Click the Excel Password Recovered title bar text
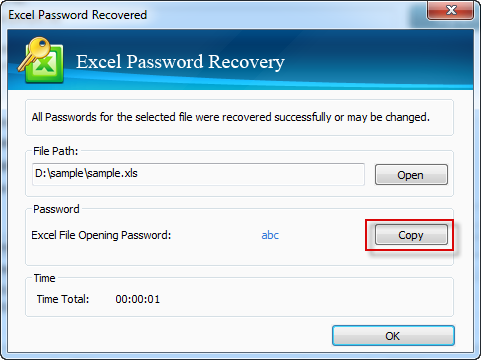Viewport: 481px width, 360px height. click(78, 15)
